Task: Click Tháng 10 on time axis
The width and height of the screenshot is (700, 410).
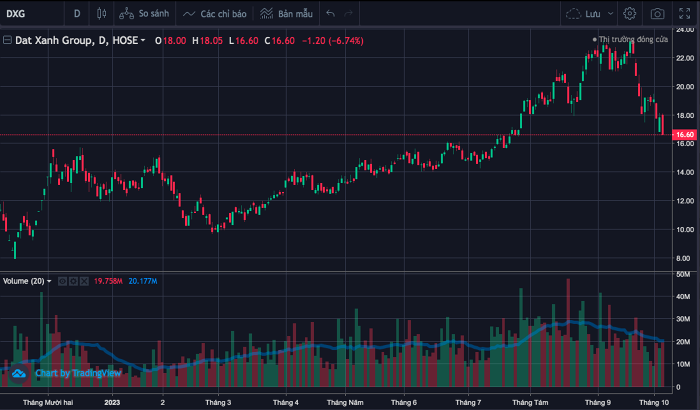Action: pos(654,402)
